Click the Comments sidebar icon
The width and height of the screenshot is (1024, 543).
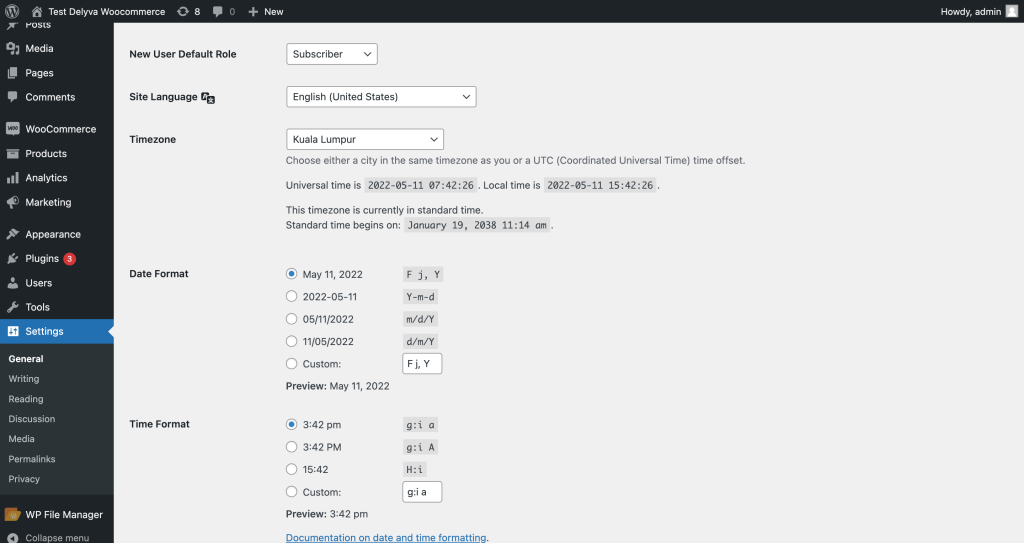(x=12, y=97)
